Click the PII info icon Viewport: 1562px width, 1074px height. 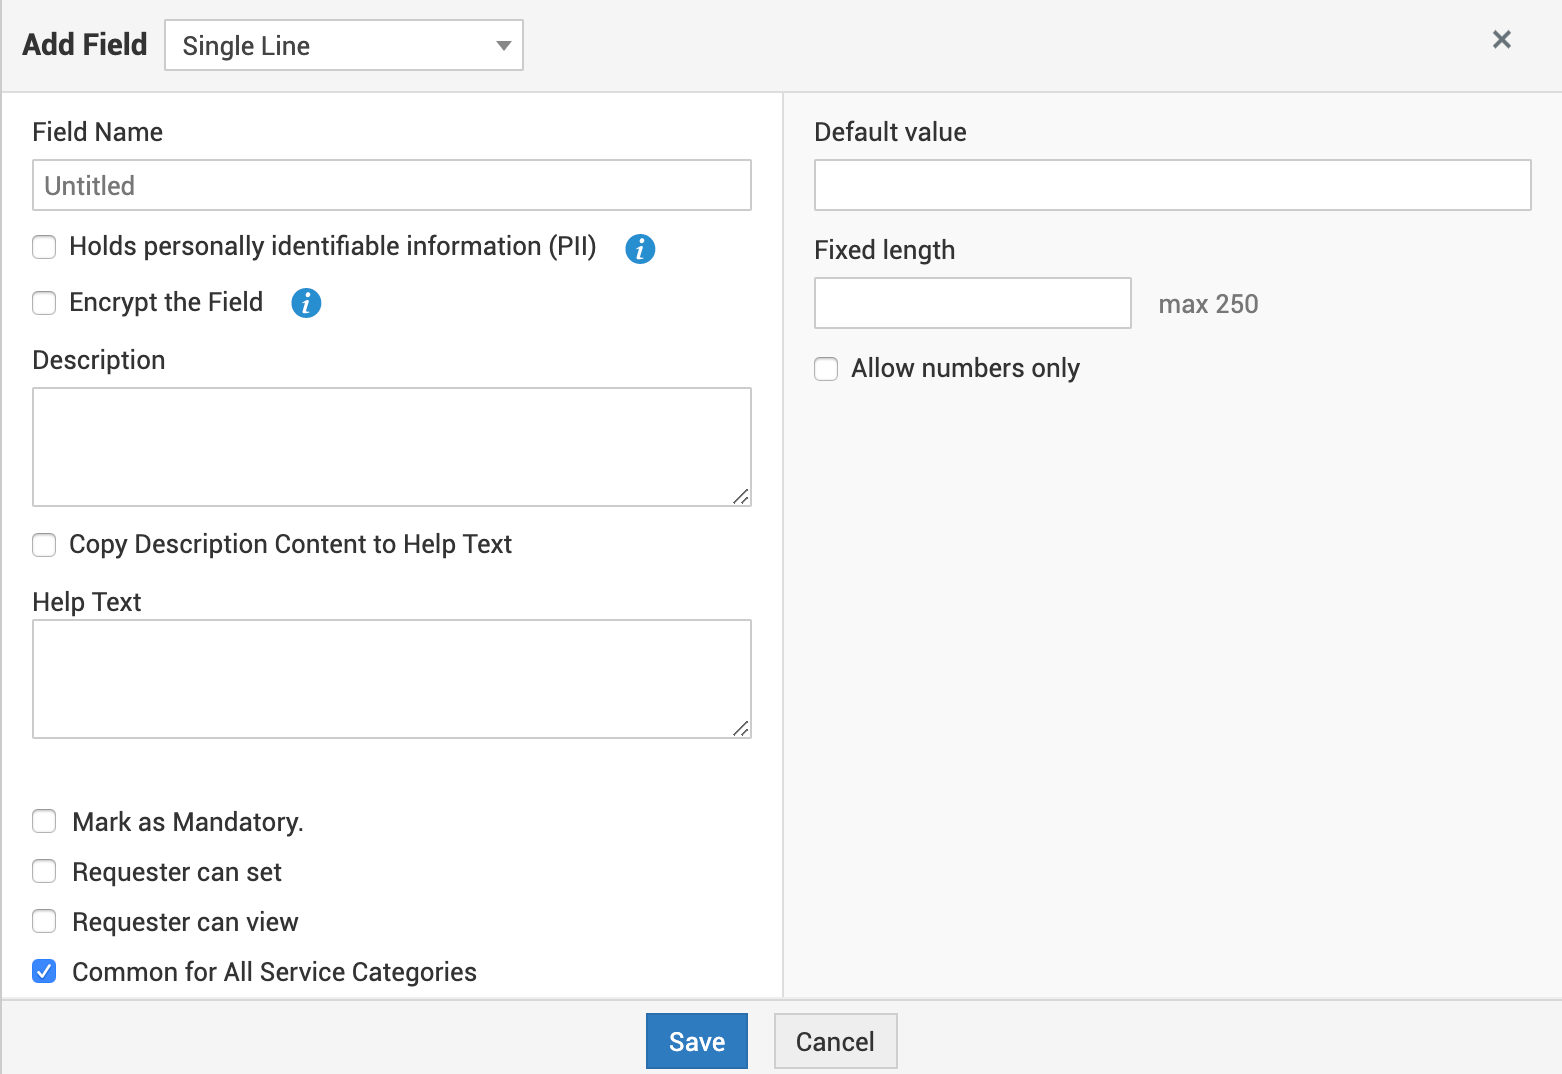point(640,248)
